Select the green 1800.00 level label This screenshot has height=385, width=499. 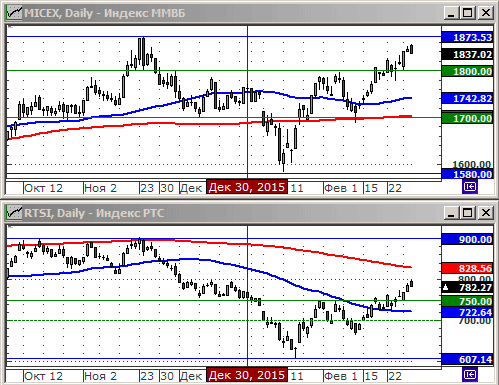(467, 71)
